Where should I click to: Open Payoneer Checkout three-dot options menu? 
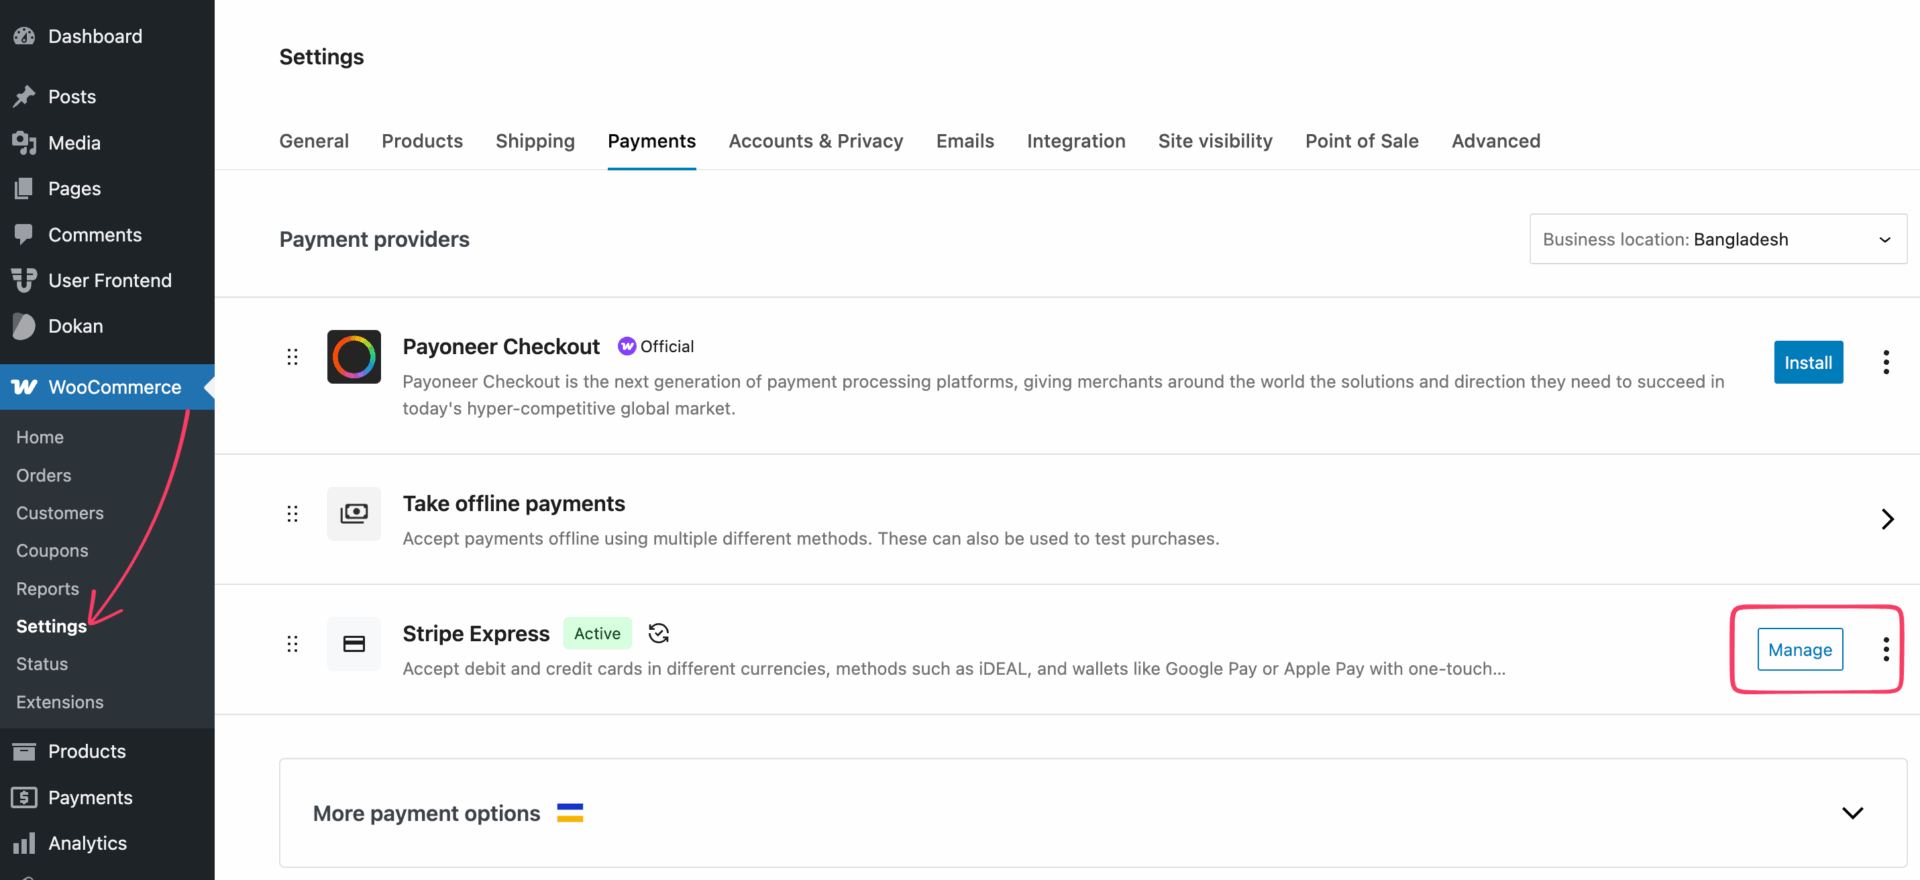(1886, 362)
